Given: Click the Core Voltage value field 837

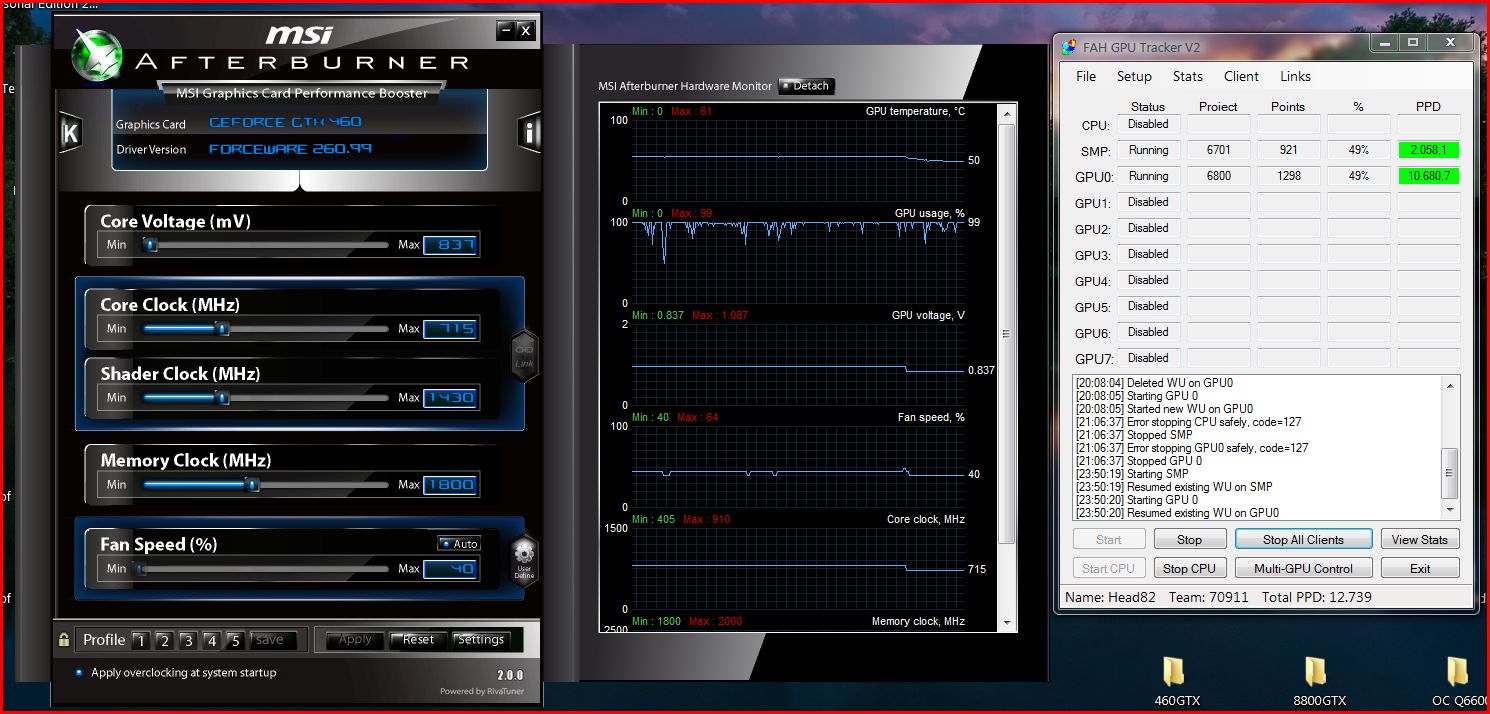Looking at the screenshot, I should (x=451, y=245).
